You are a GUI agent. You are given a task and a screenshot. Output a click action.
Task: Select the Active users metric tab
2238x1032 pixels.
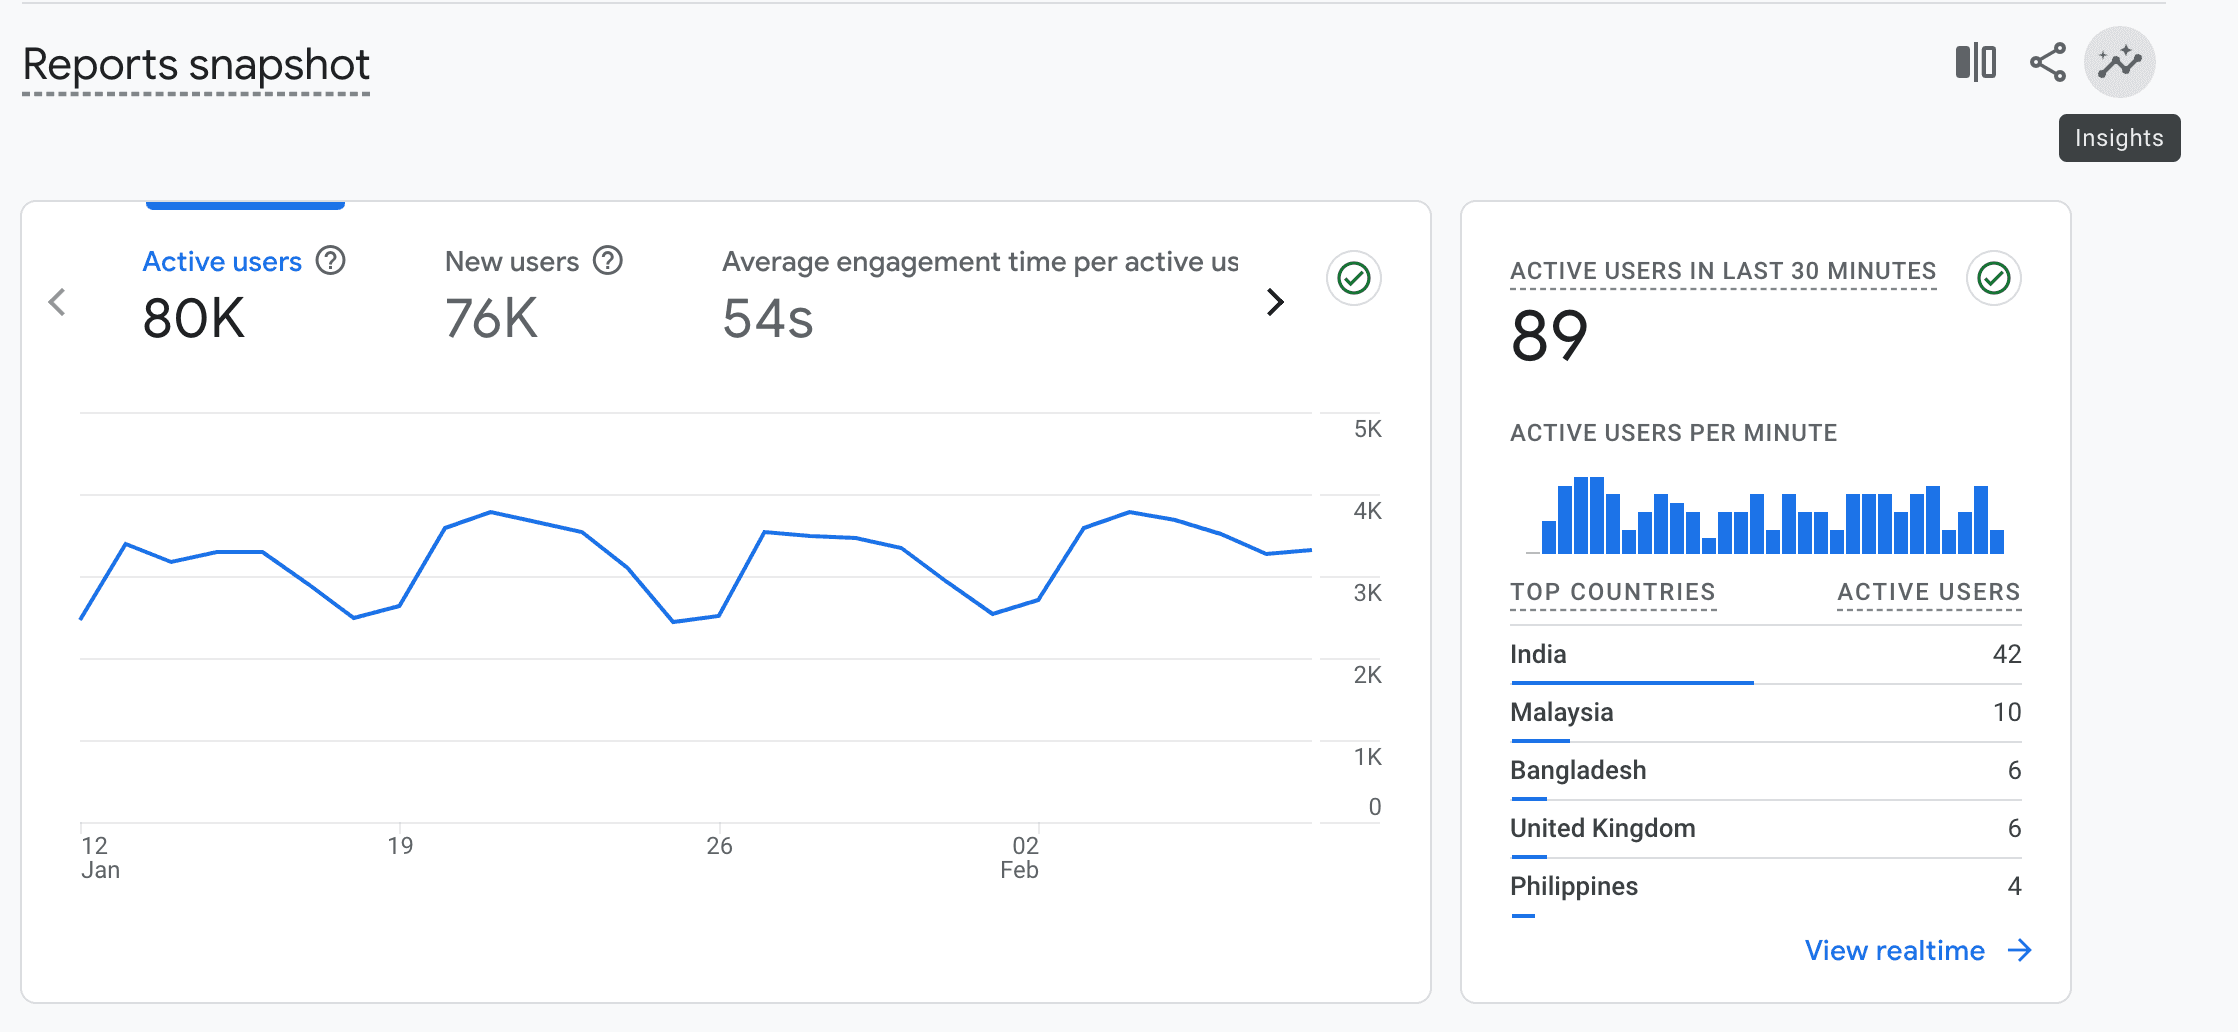(221, 262)
